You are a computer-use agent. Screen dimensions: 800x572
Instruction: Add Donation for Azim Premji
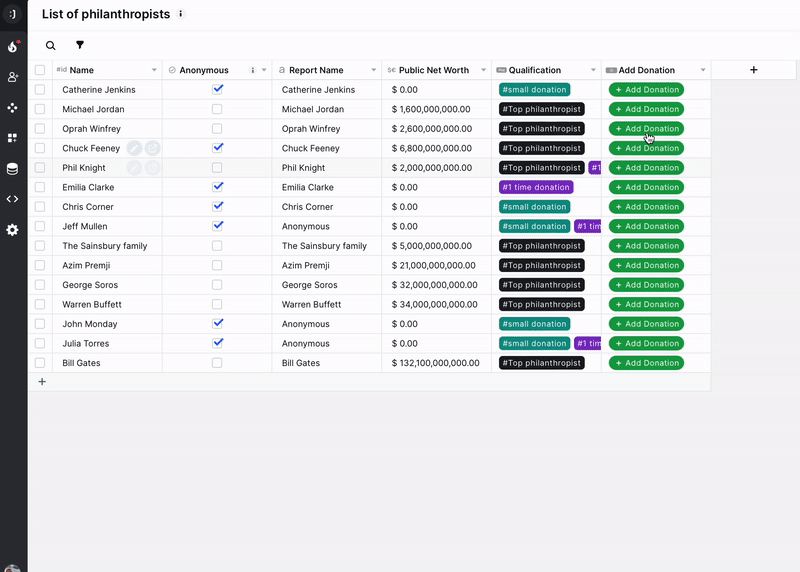pyautogui.click(x=646, y=265)
